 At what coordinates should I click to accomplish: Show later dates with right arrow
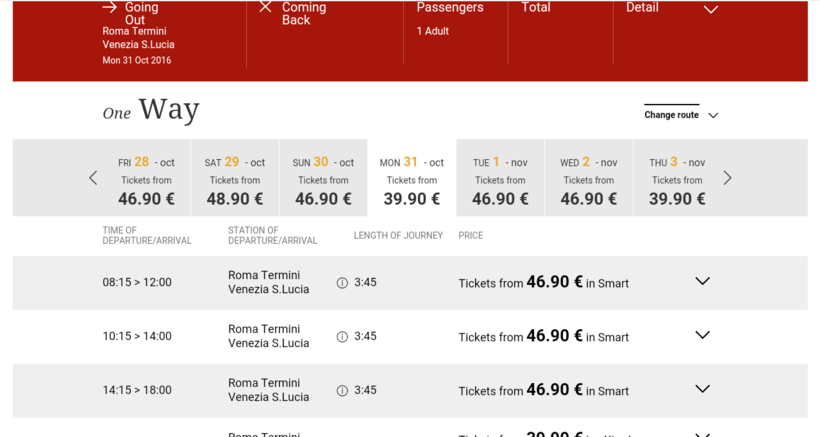tap(727, 178)
